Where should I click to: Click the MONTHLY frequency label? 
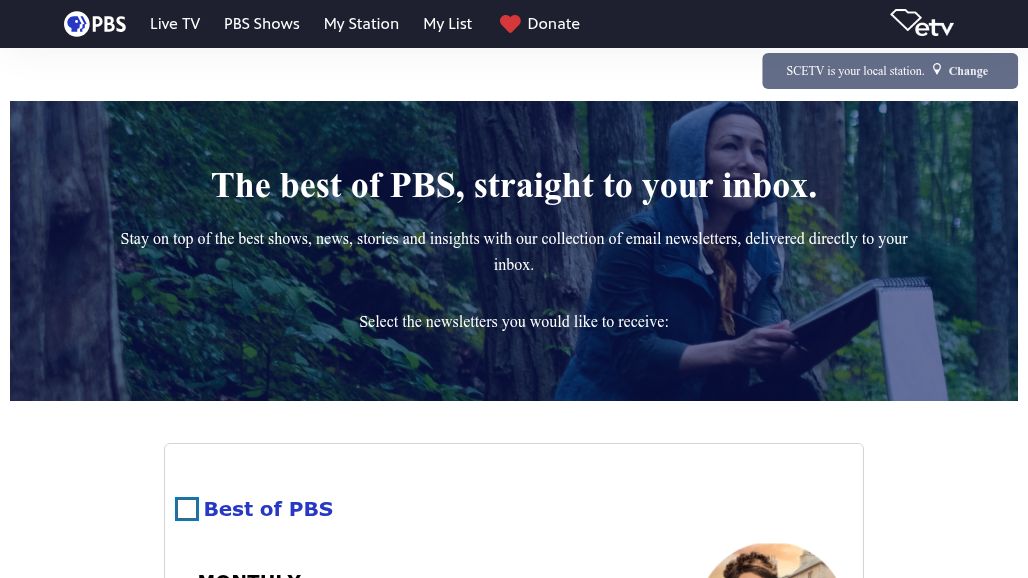[249, 573]
